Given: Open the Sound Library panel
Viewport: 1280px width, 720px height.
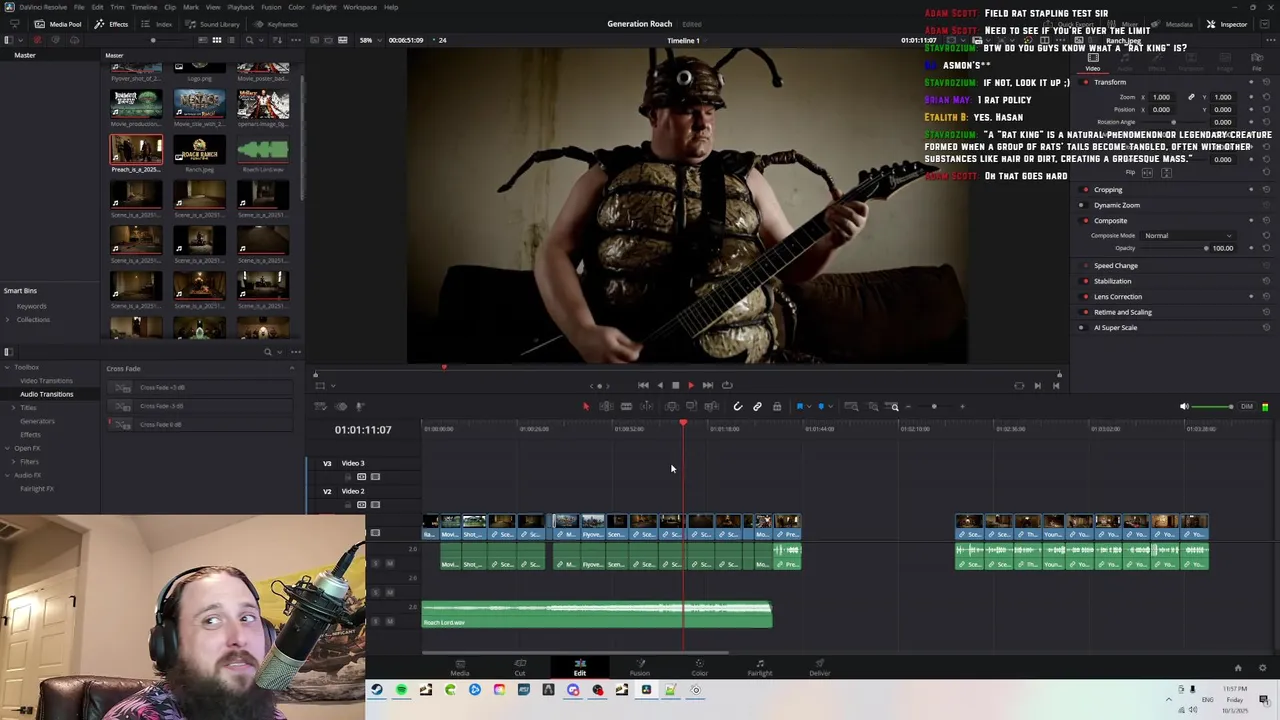Looking at the screenshot, I should (213, 24).
